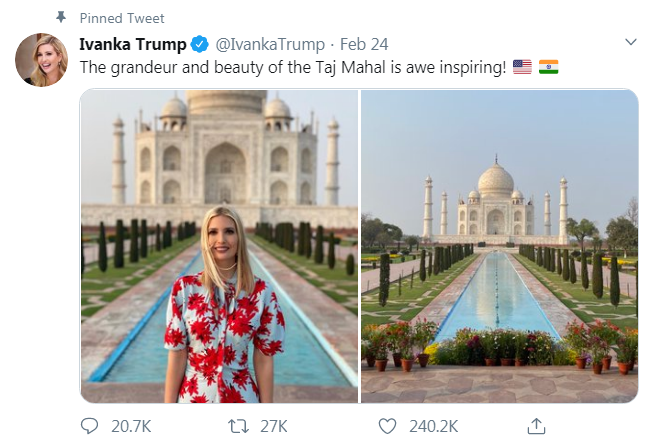
Task: Click the 20.7K reply count
Action: tap(131, 426)
